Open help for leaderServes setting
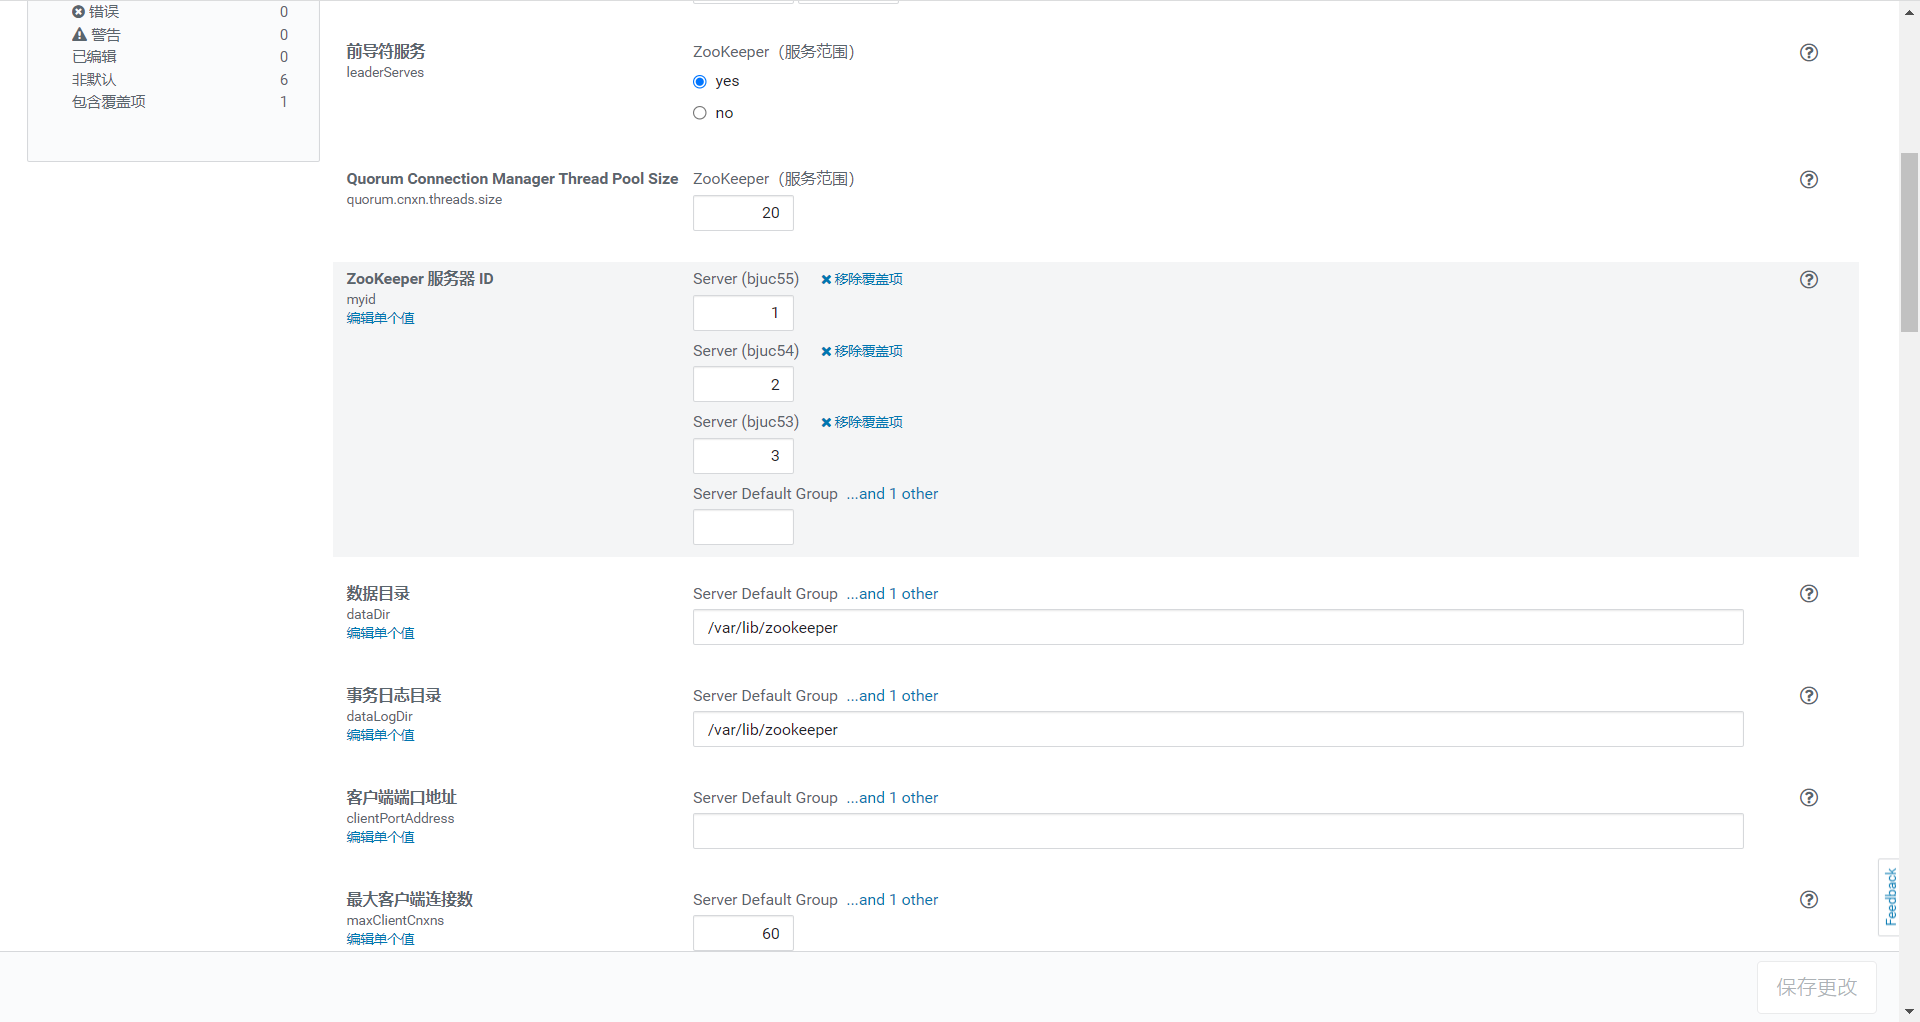The width and height of the screenshot is (1920, 1022). pyautogui.click(x=1808, y=53)
